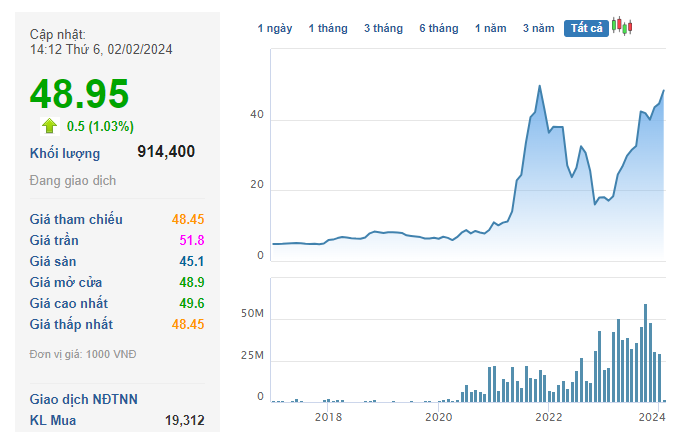The width and height of the screenshot is (681, 432).
Task: Click the KL Mua value 19,312
Action: click(x=185, y=420)
